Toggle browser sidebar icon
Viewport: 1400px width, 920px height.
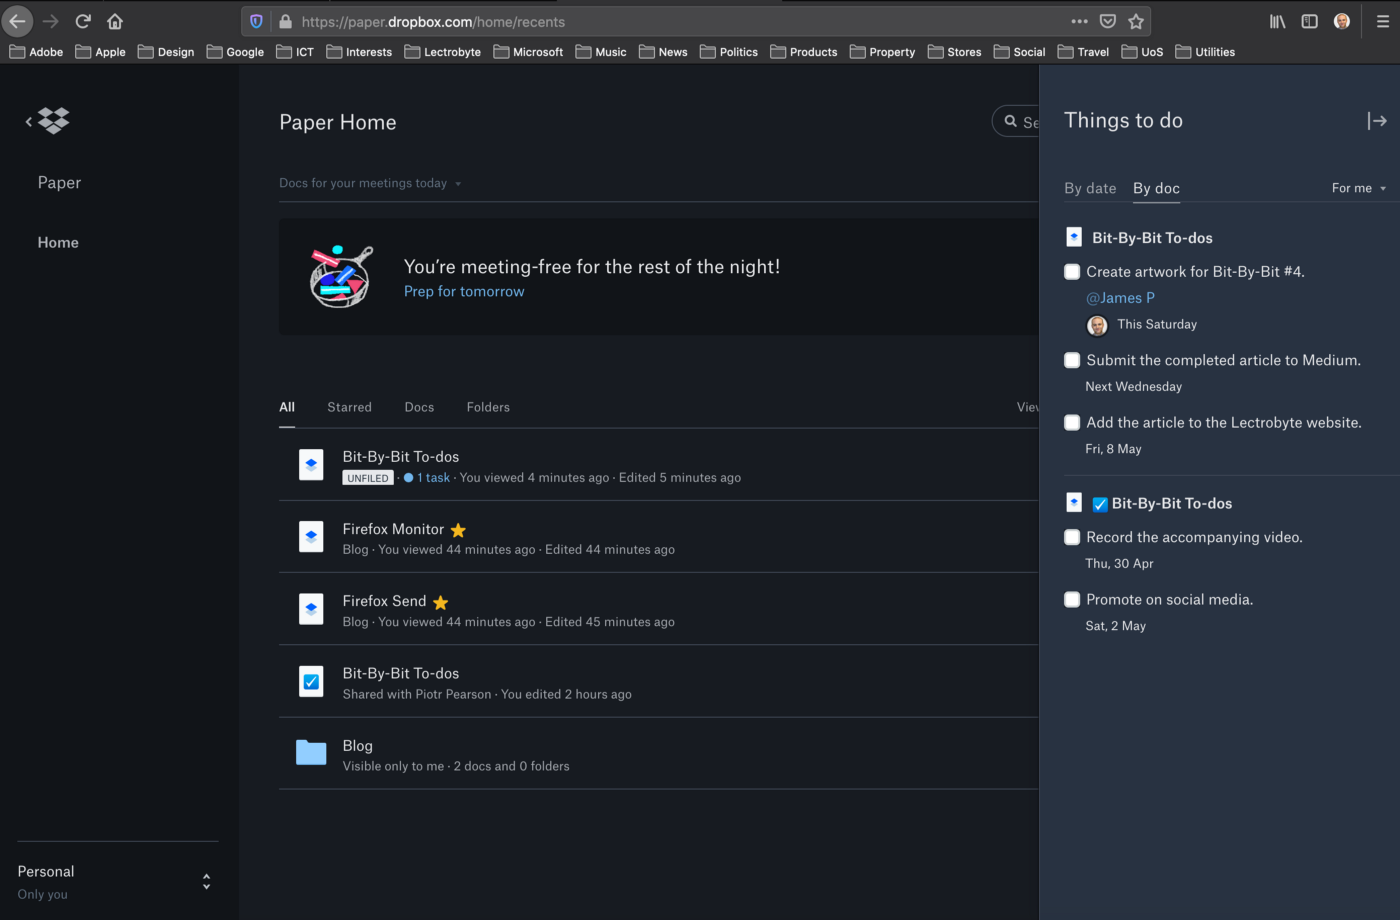[1309, 21]
